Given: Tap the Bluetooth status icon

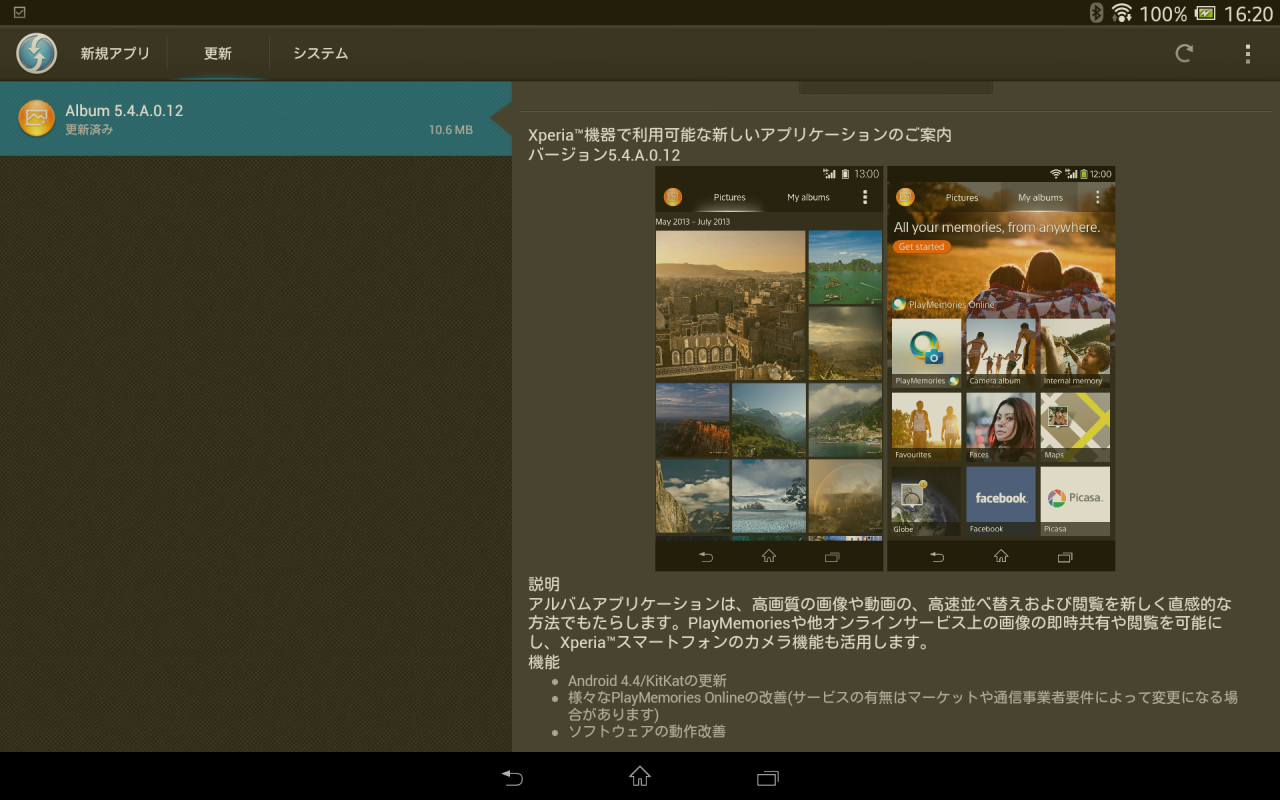Looking at the screenshot, I should [1095, 13].
